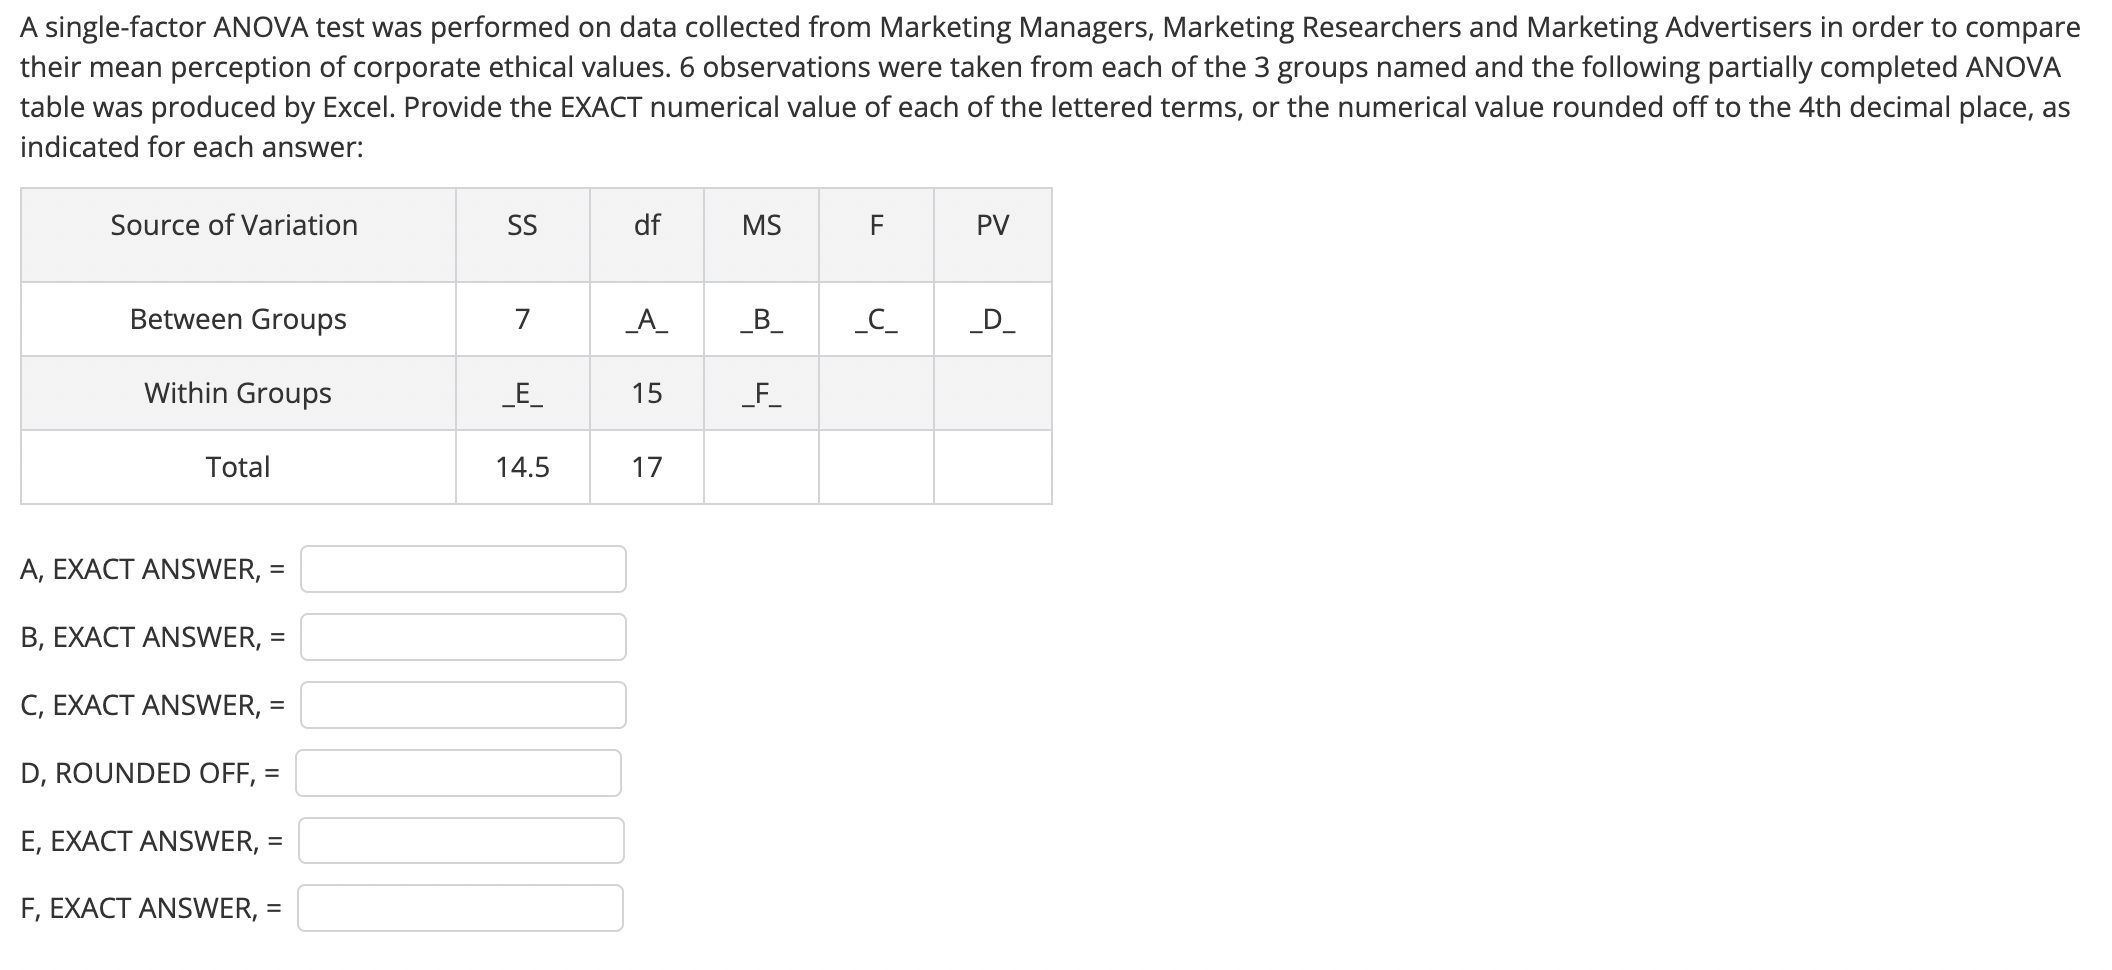
Task: Click the _A_ placeholder cell in the table
Action: click(x=647, y=320)
